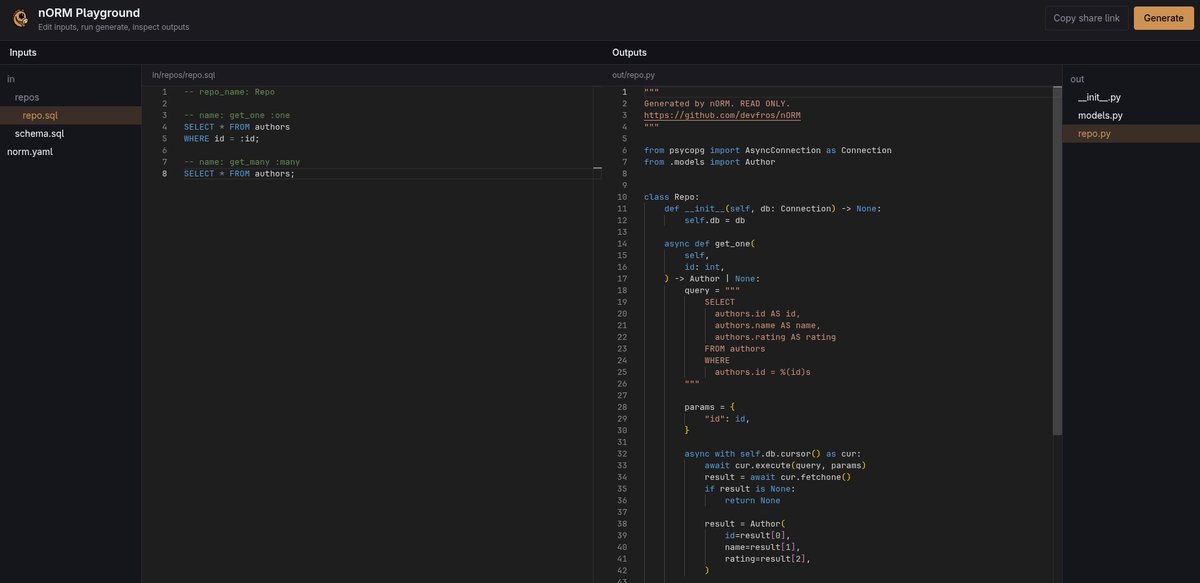Click line number 14 in output gutter
Screen dimensions: 1200x583
pyautogui.click(x=622, y=243)
